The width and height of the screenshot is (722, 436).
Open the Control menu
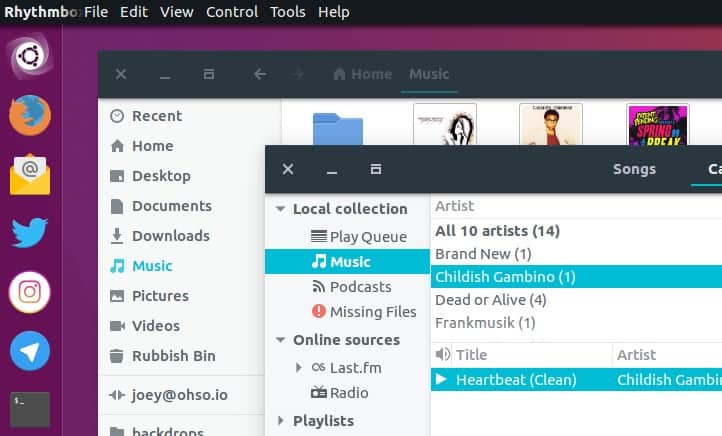click(231, 12)
